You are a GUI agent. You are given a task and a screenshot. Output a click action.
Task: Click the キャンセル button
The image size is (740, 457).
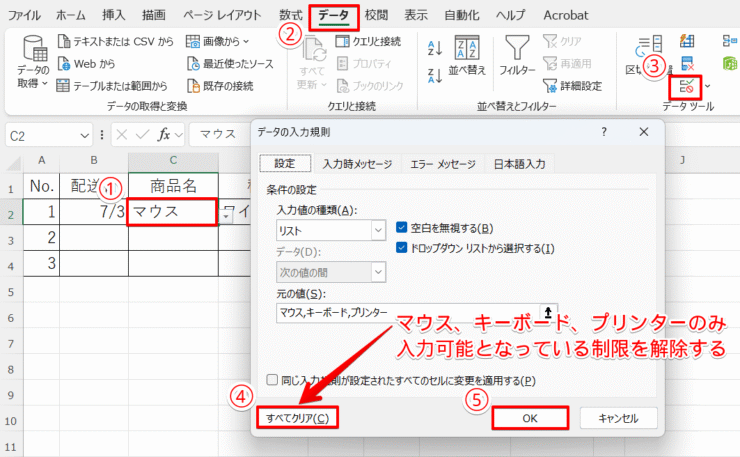click(618, 418)
